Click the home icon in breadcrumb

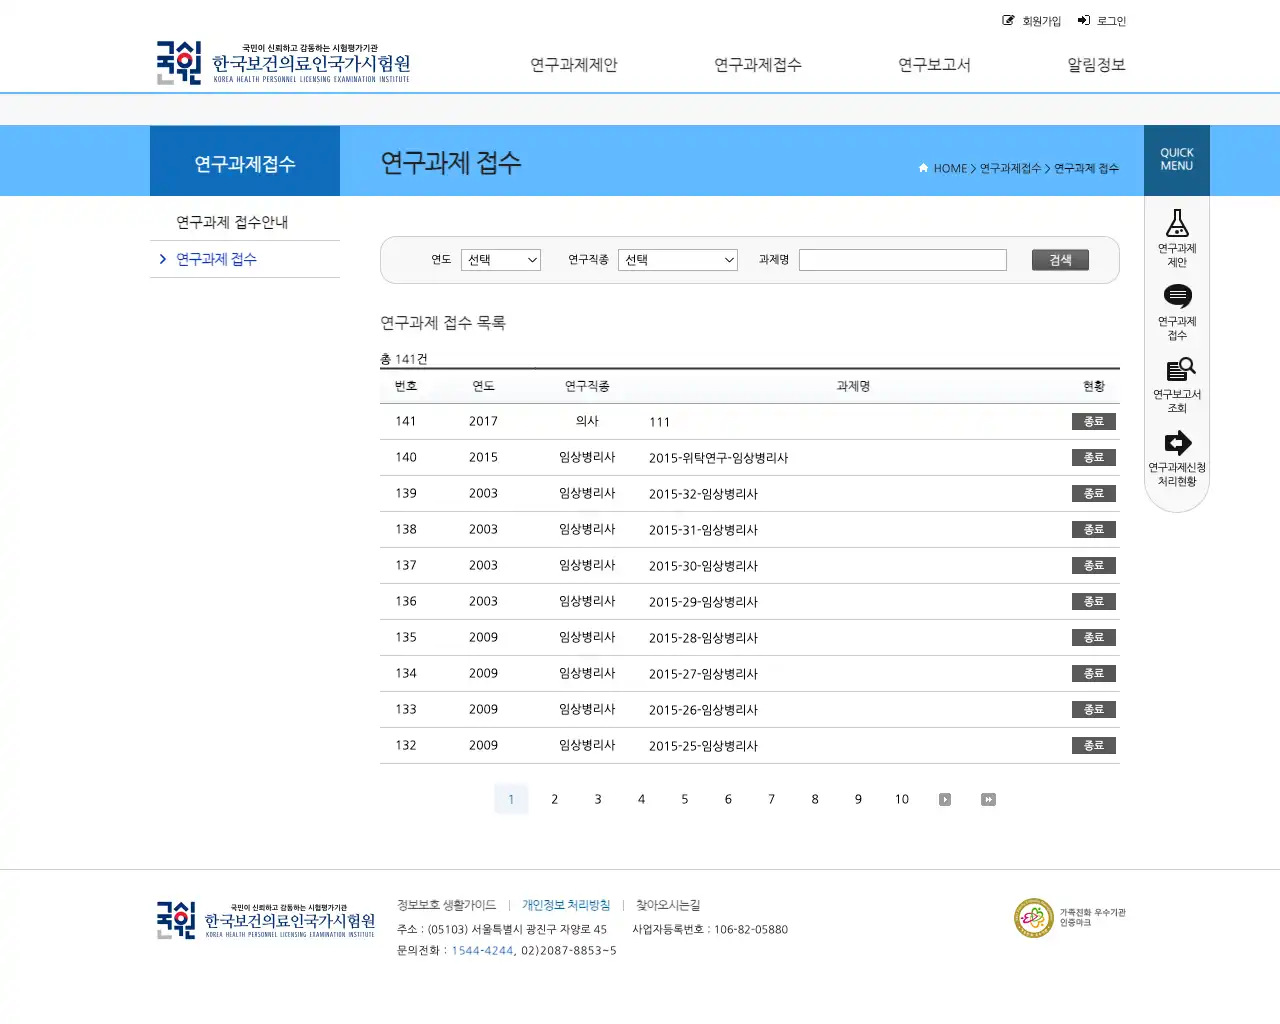coord(923,168)
